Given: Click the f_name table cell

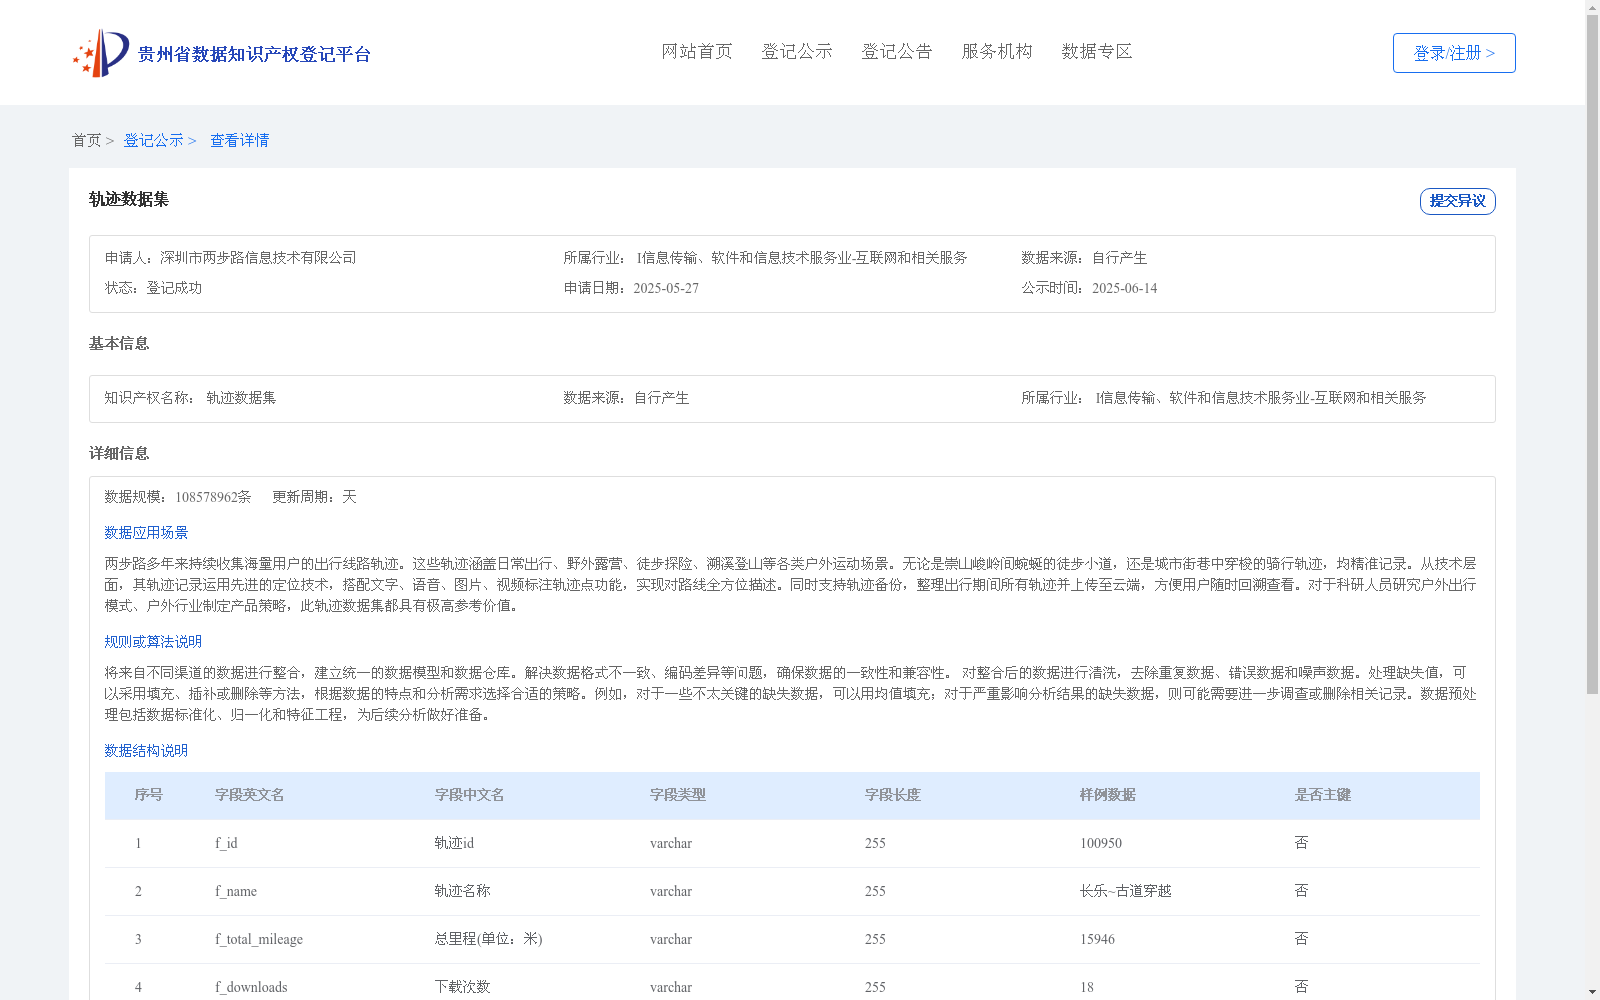Looking at the screenshot, I should (x=236, y=891).
